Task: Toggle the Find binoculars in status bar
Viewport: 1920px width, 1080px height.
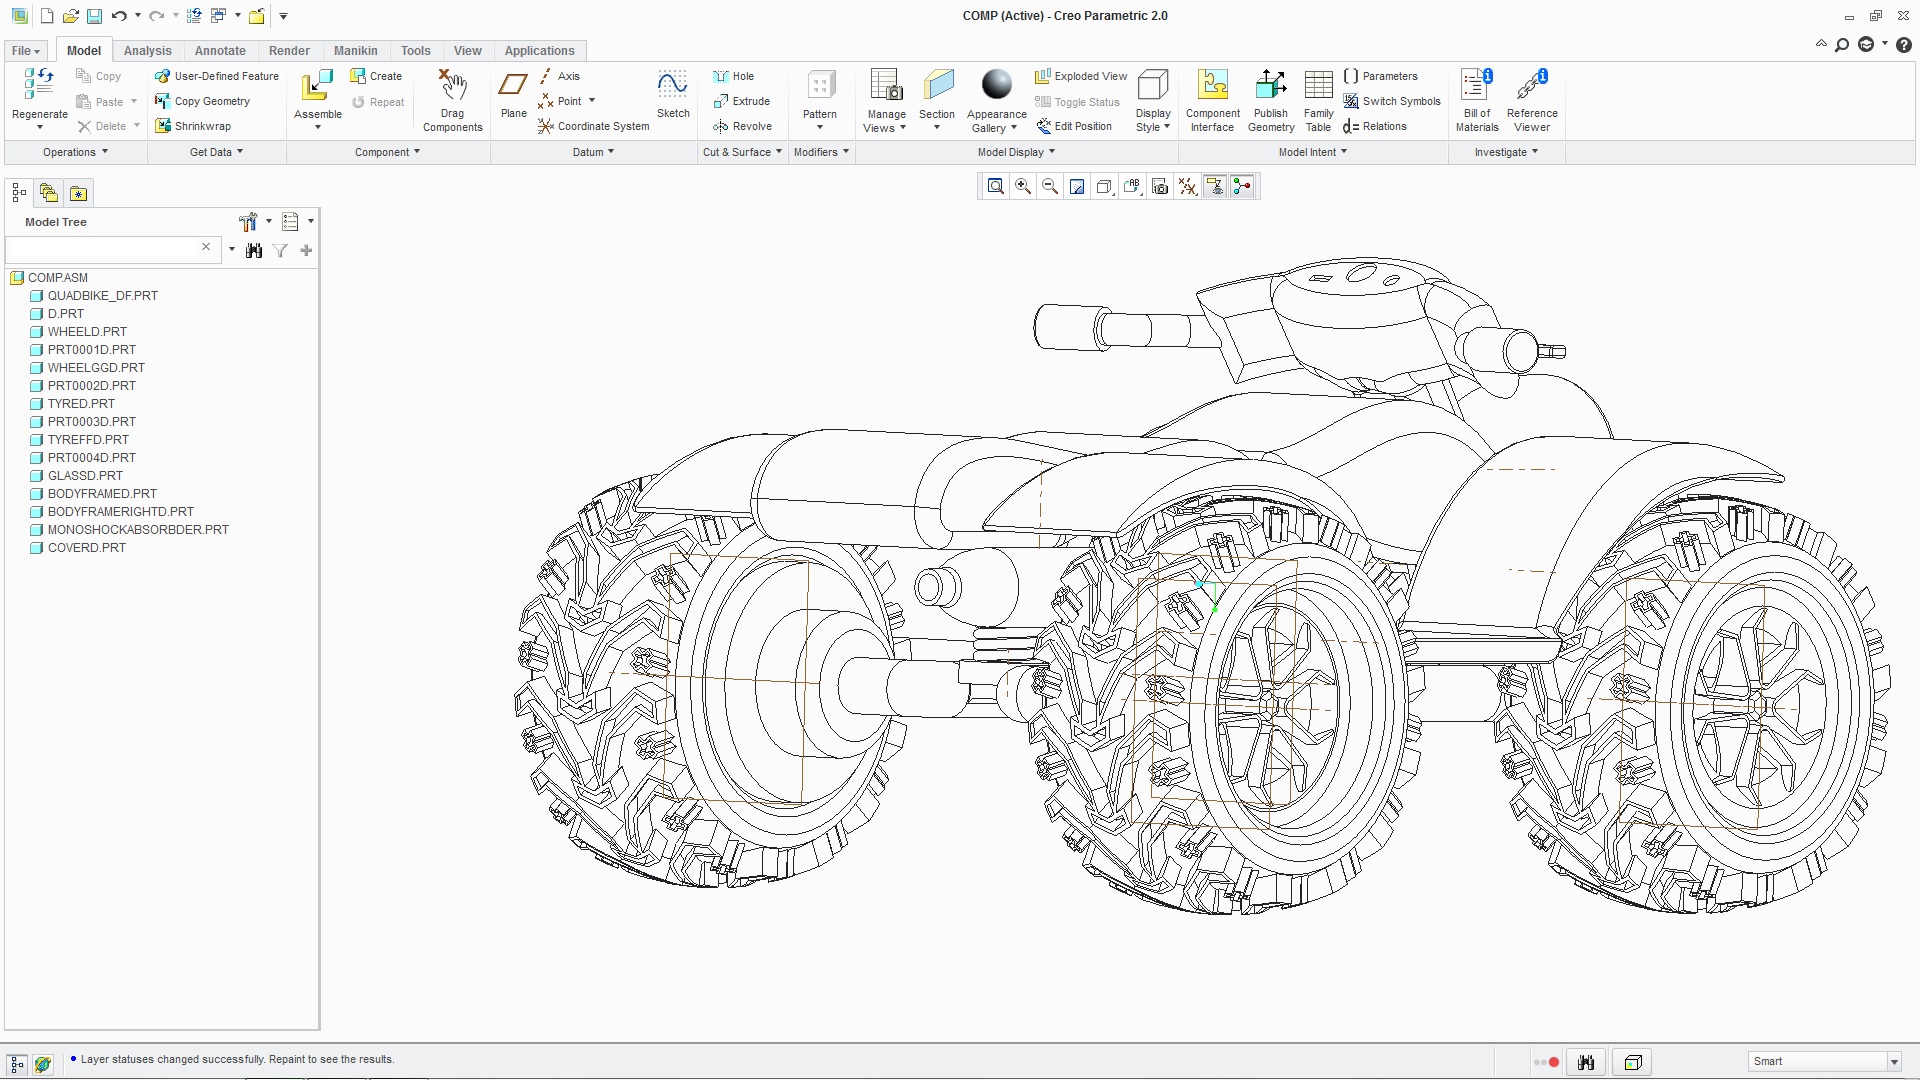Action: [x=1586, y=1062]
